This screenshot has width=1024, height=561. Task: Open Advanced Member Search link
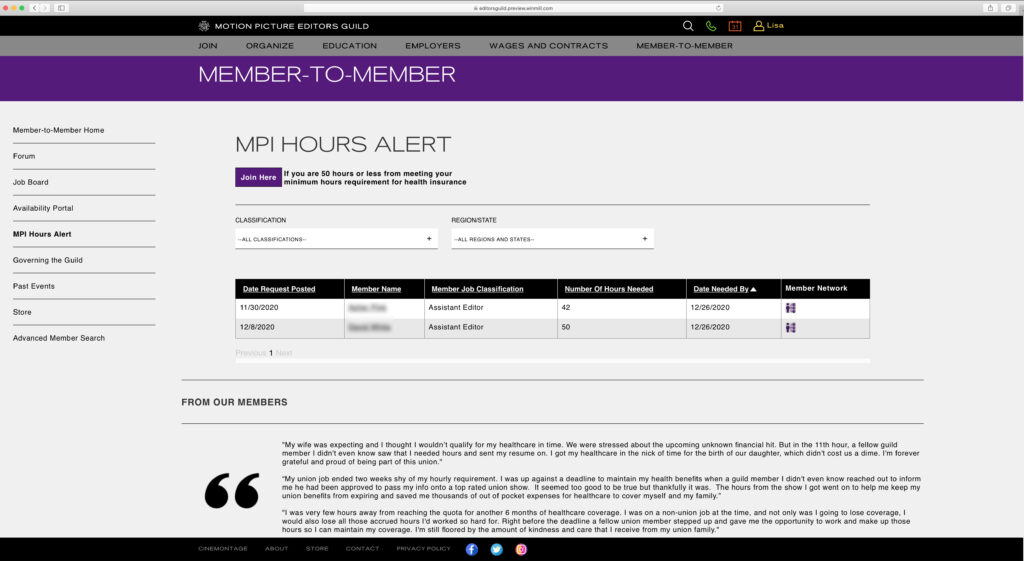pos(59,338)
